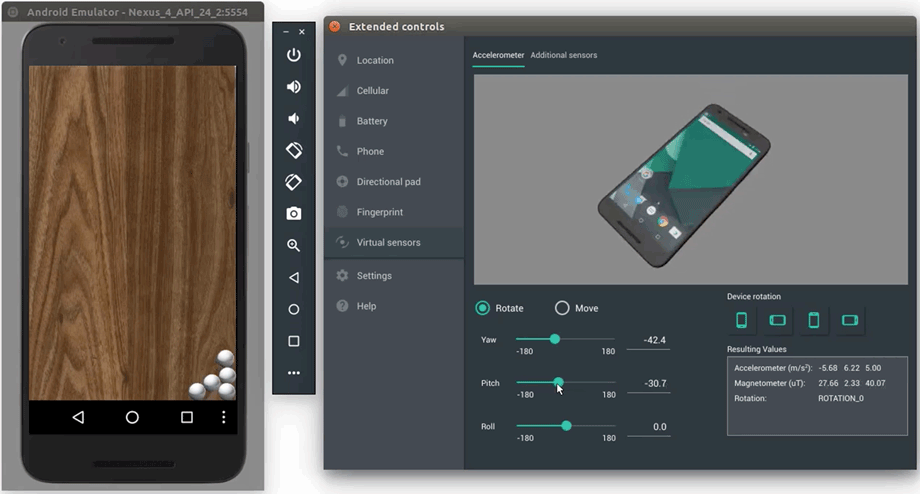The height and width of the screenshot is (494, 920).
Task: Click the cluster of white balls in emulator
Action: [x=213, y=375]
